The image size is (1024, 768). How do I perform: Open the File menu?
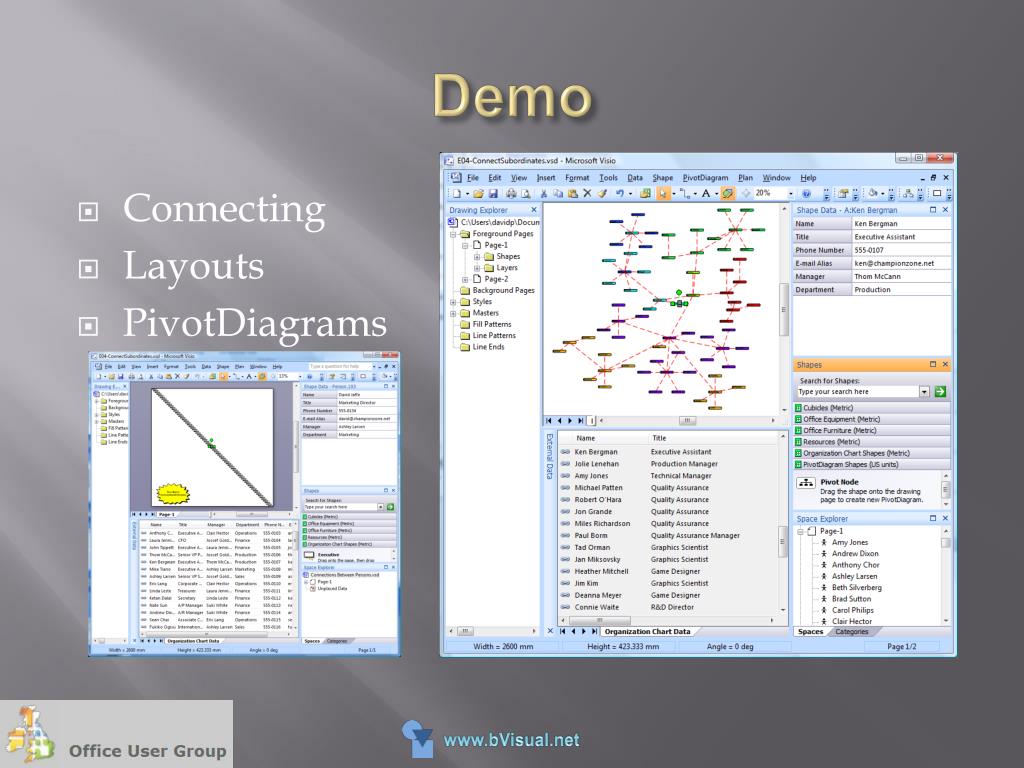coord(473,178)
